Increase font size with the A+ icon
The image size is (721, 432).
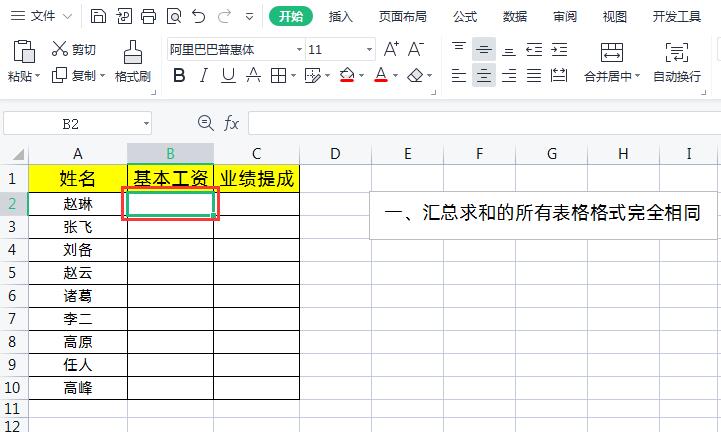pos(391,49)
